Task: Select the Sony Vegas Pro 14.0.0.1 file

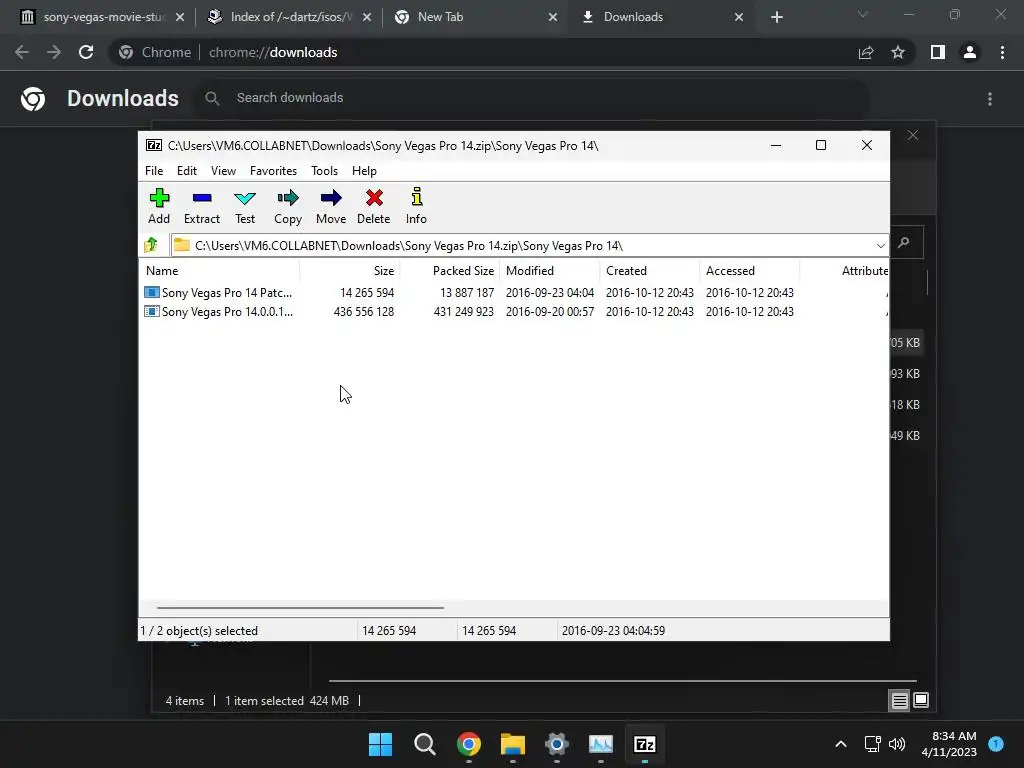Action: coord(219,312)
